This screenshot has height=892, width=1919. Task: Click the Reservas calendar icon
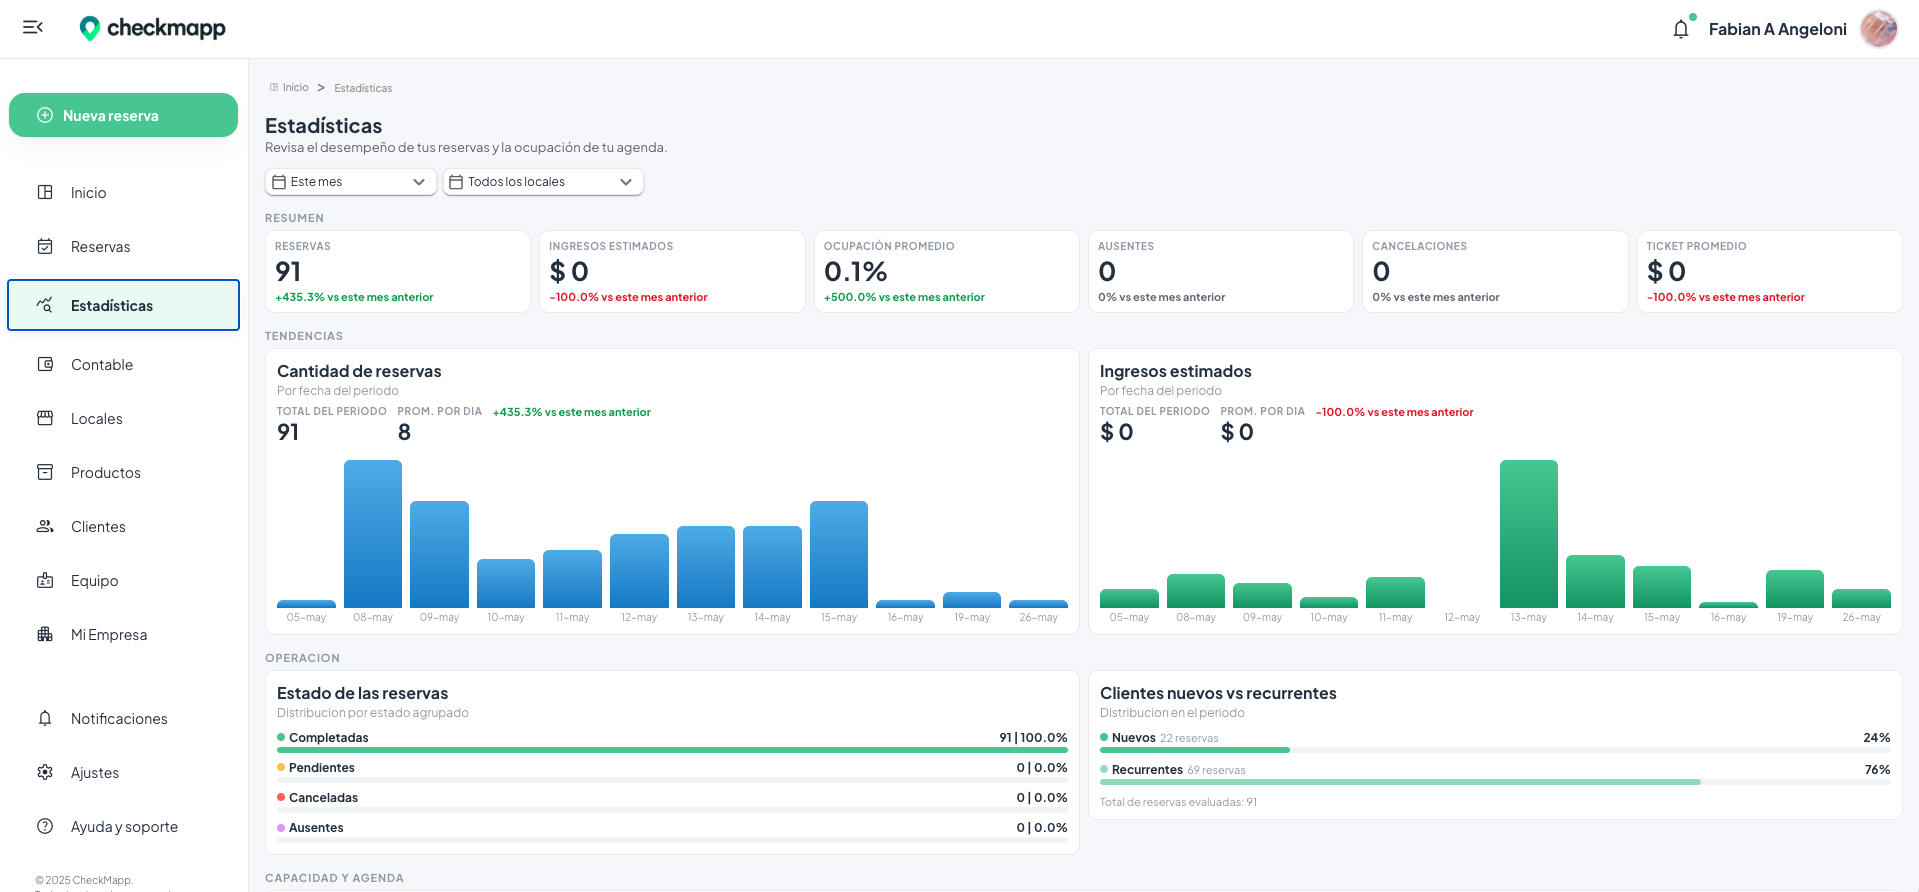click(x=45, y=246)
